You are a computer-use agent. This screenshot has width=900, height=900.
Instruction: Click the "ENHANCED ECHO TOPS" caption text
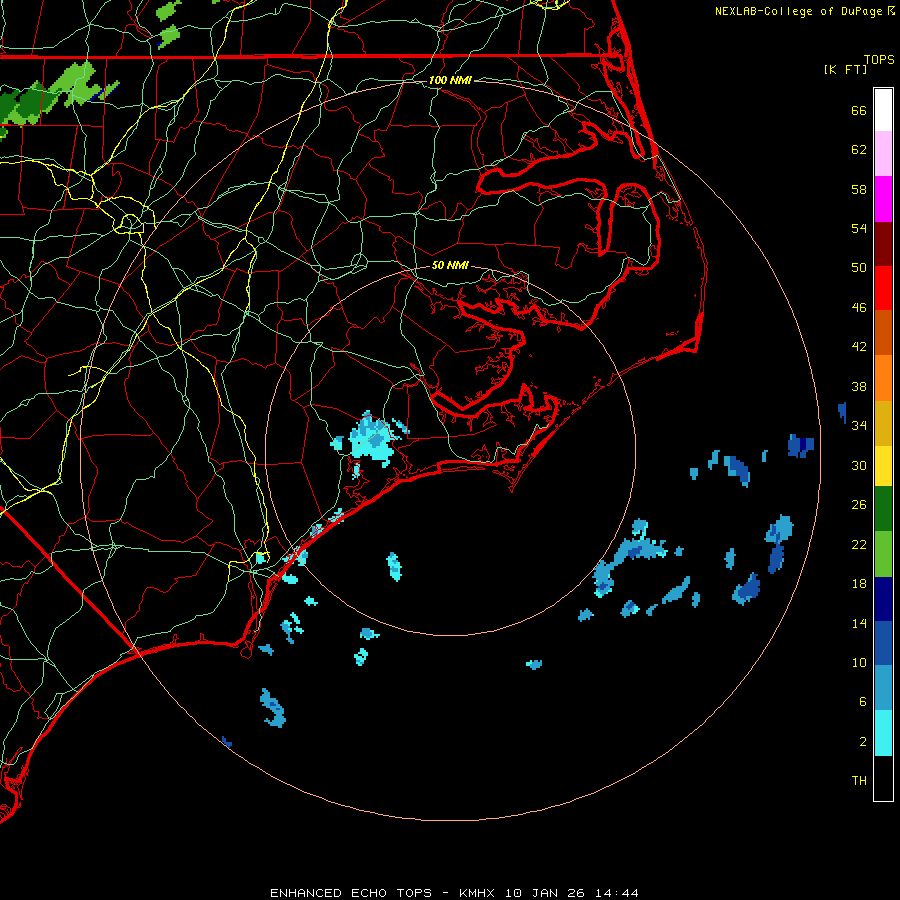pyautogui.click(x=350, y=893)
